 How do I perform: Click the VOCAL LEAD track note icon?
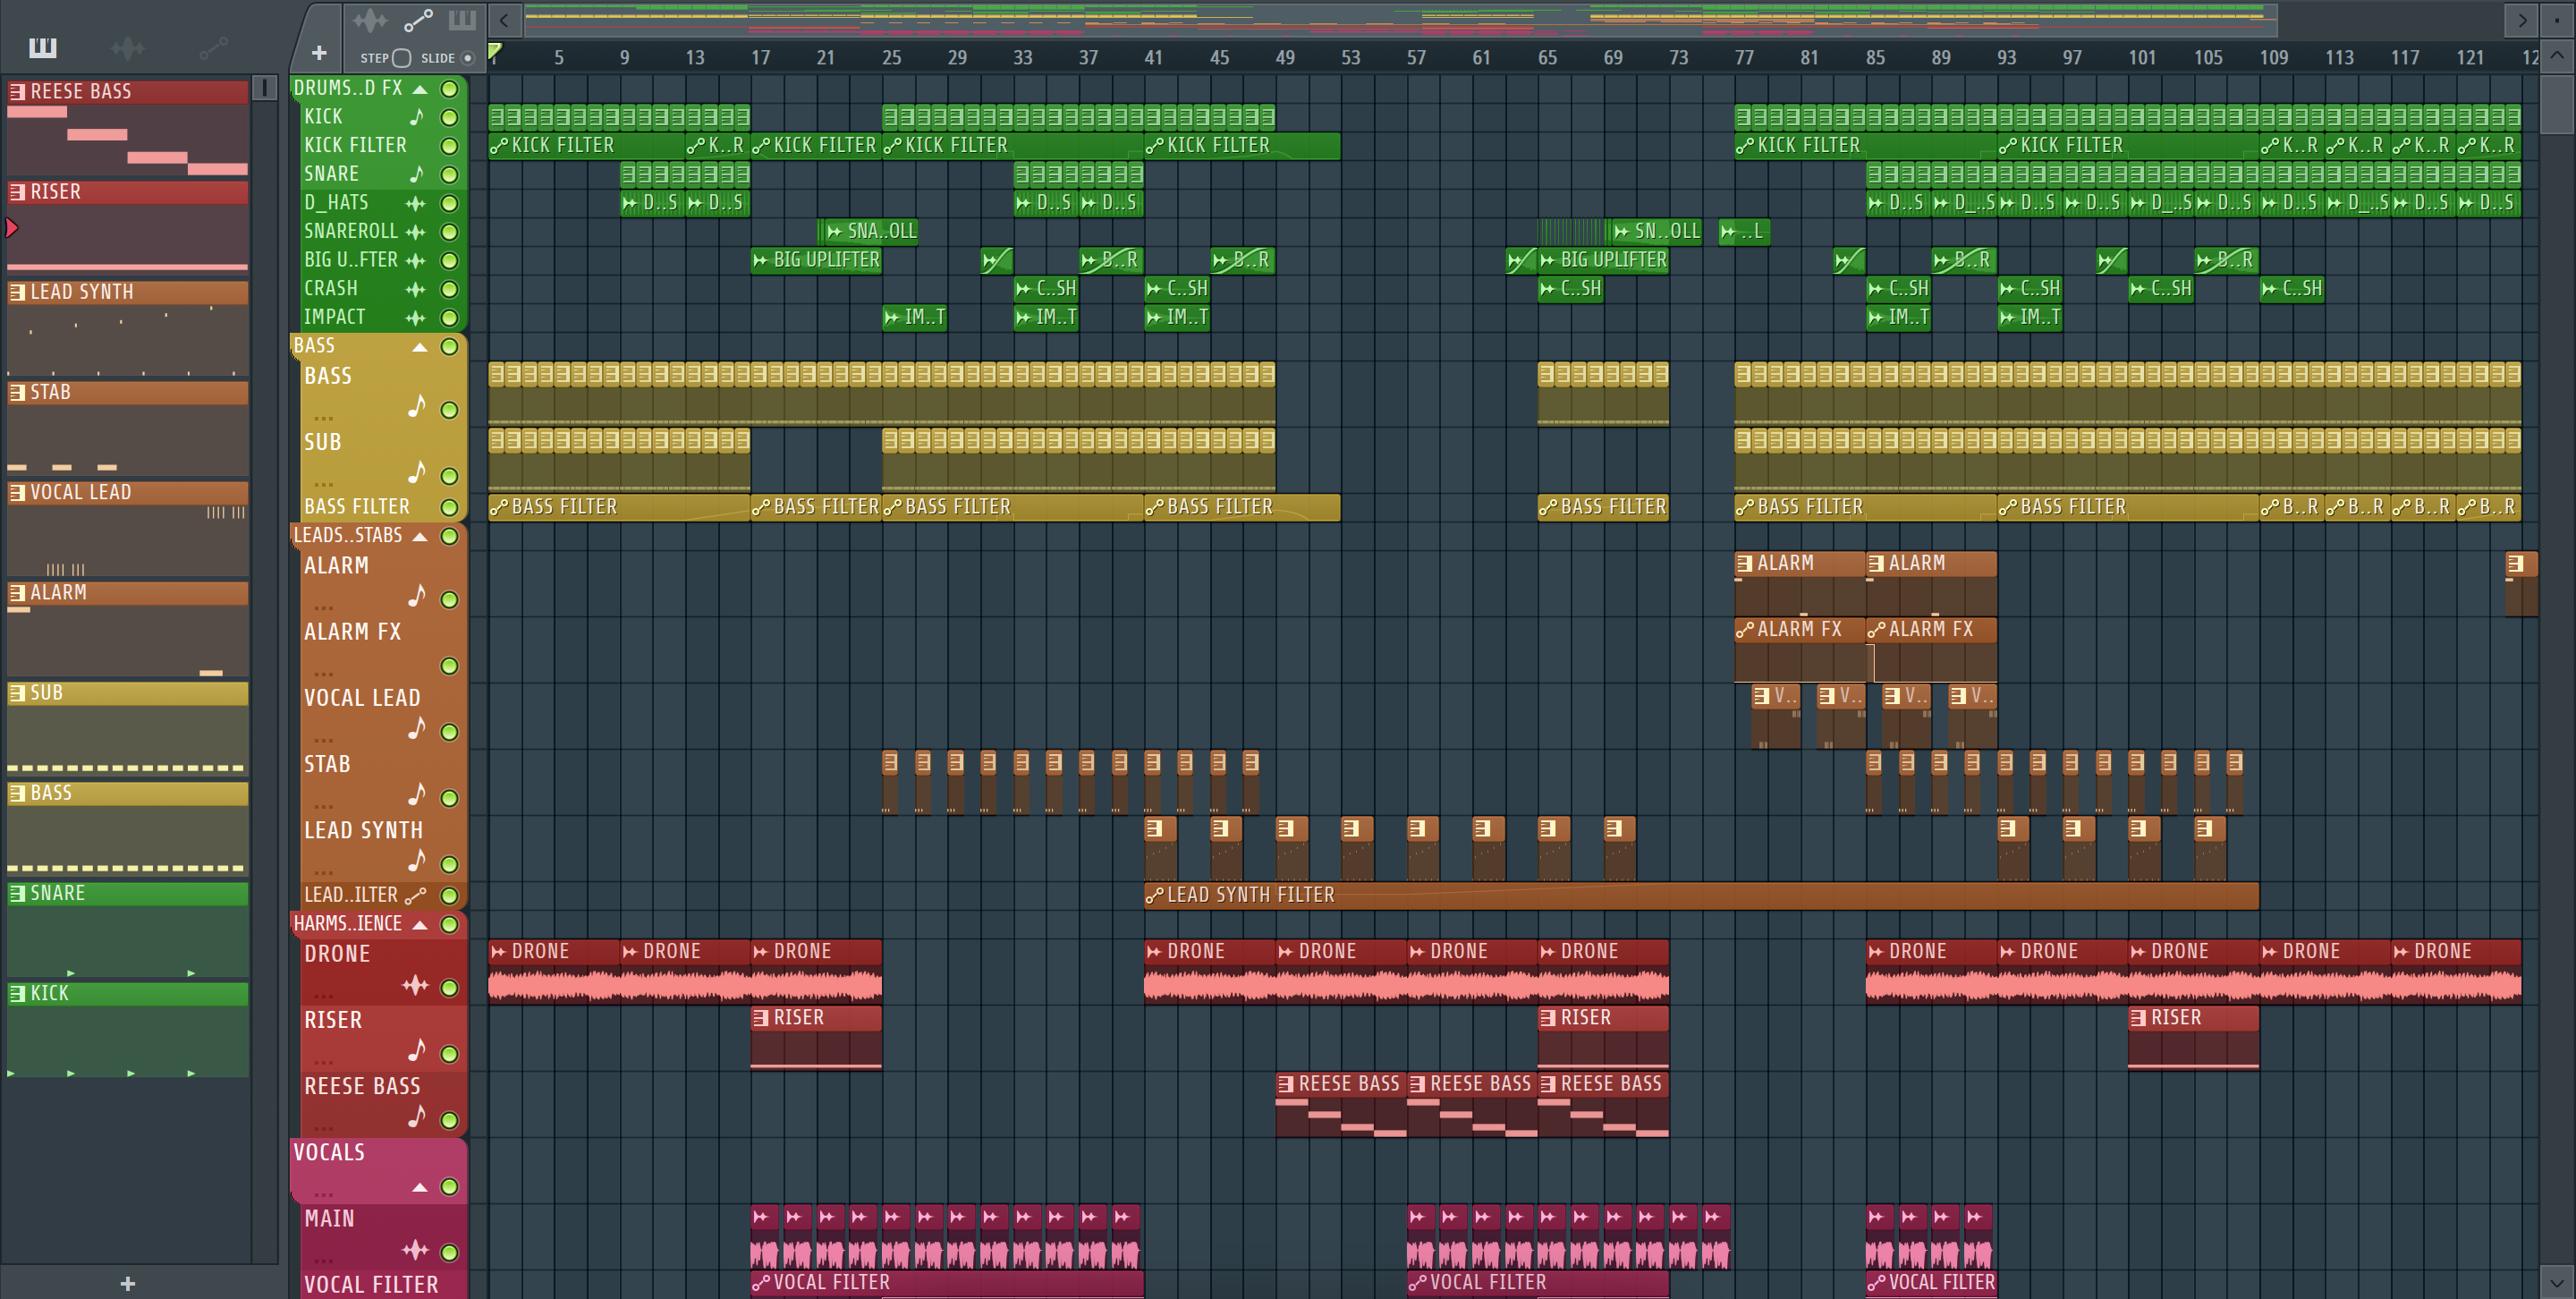[x=416, y=728]
